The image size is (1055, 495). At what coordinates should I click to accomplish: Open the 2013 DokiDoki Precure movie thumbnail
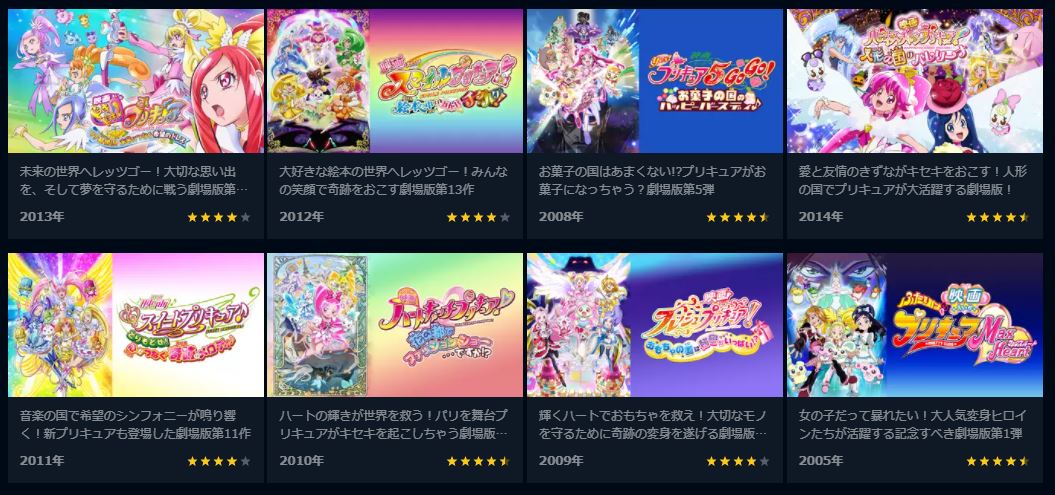click(136, 81)
